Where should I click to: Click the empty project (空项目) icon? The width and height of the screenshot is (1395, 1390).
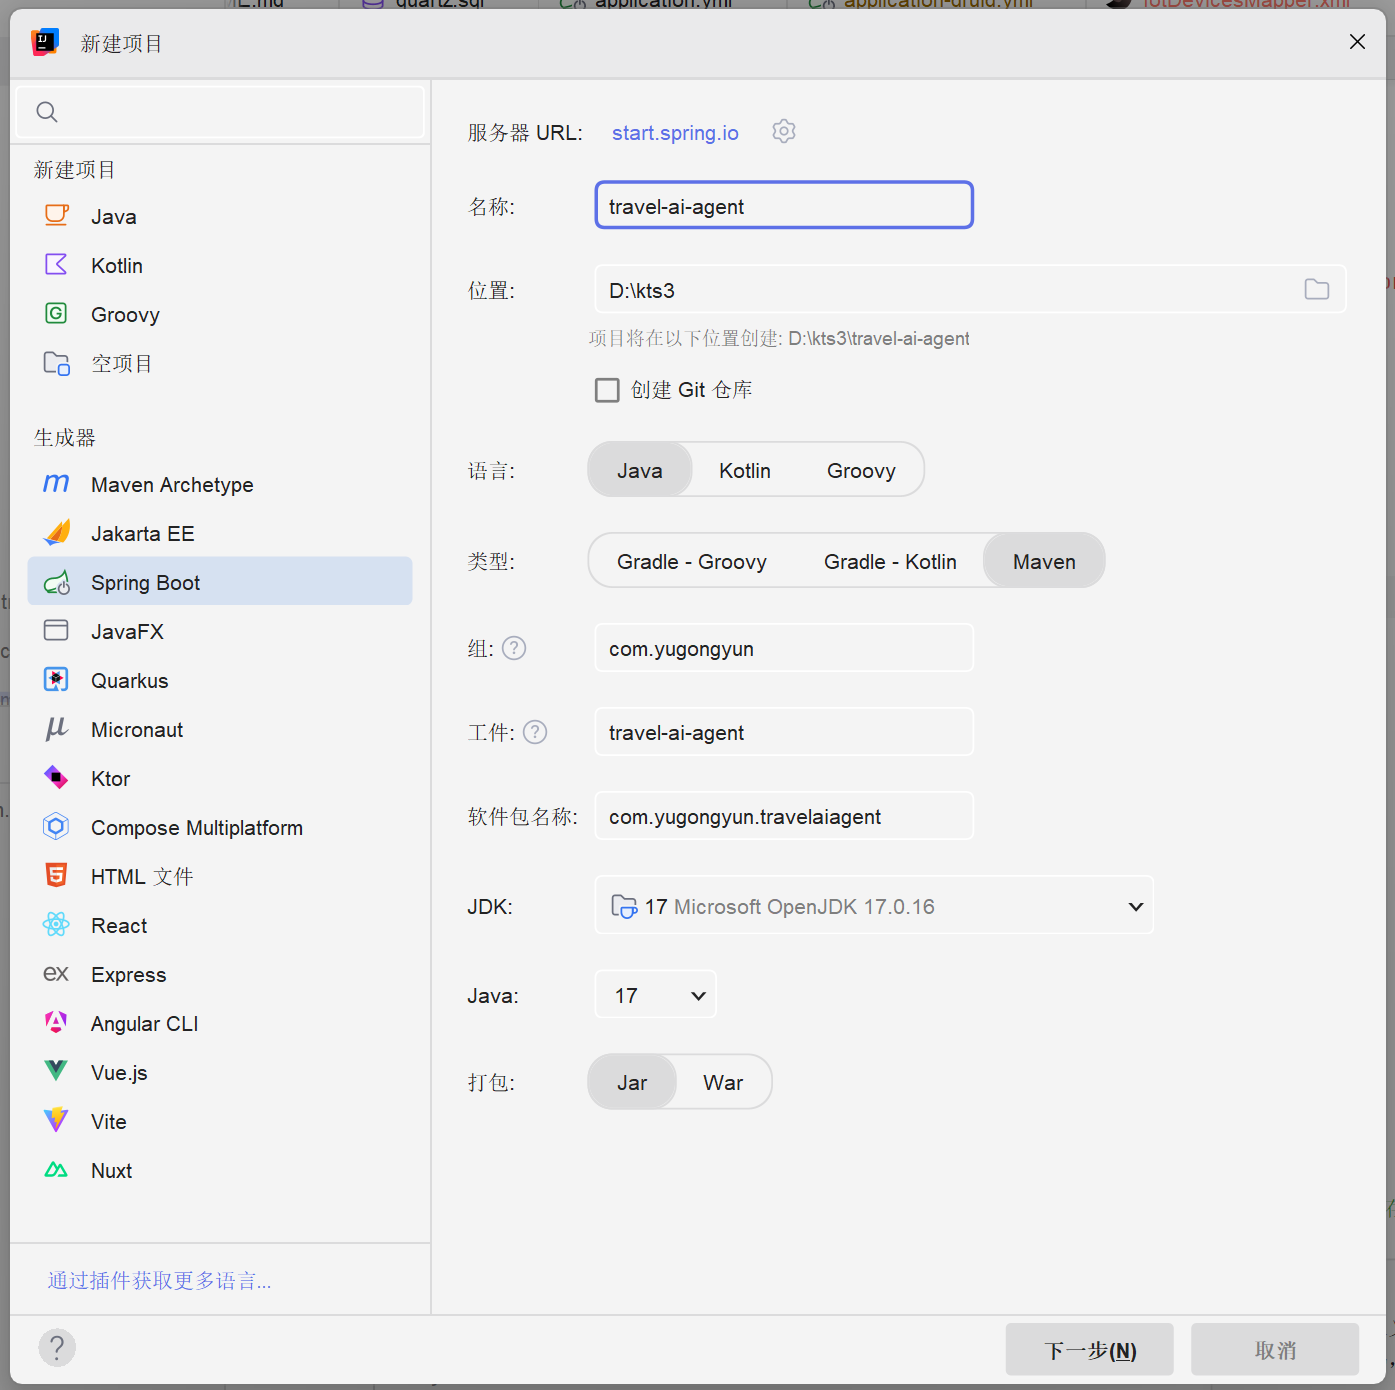pos(57,363)
